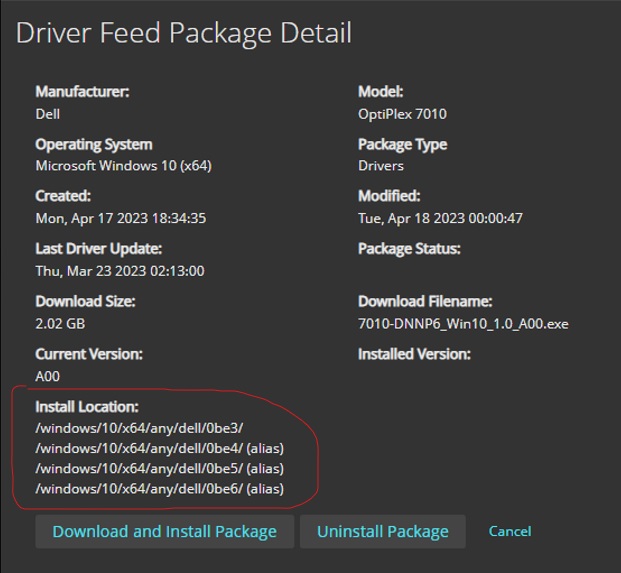621x573 pixels.
Task: Click the Modified label
Action: point(389,196)
